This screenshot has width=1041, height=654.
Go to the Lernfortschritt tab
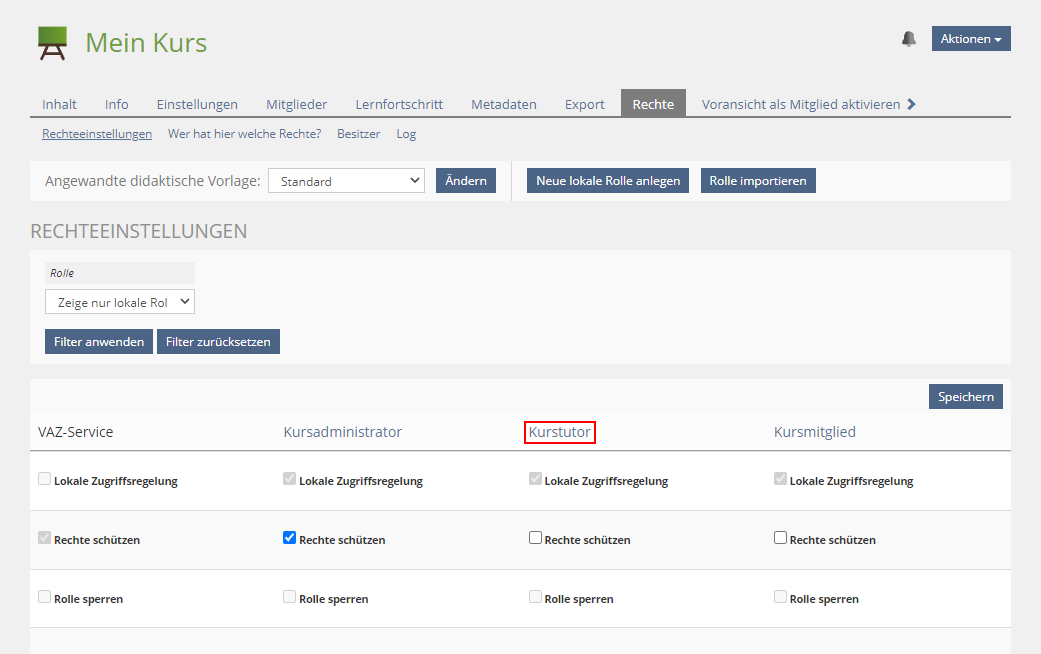point(399,104)
